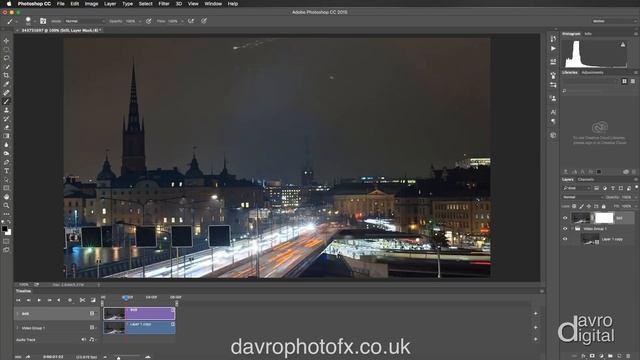Mute the Audio Track speaker icon
The height and width of the screenshot is (360, 640).
84,340
